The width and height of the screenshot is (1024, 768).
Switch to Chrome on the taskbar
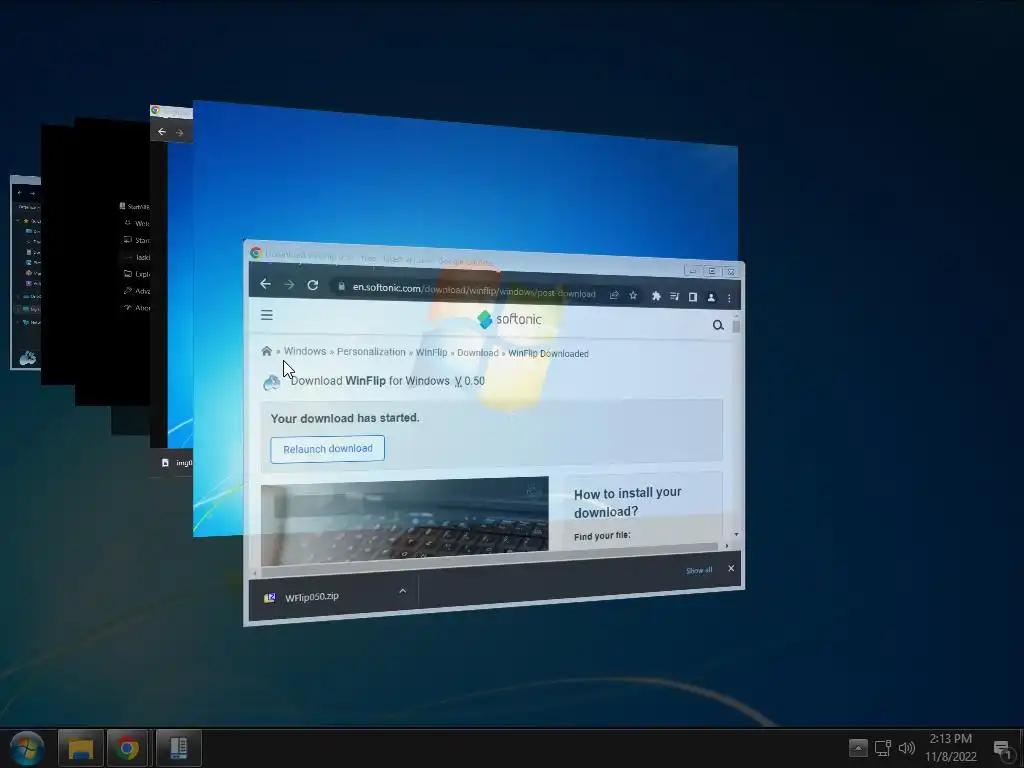pos(128,748)
